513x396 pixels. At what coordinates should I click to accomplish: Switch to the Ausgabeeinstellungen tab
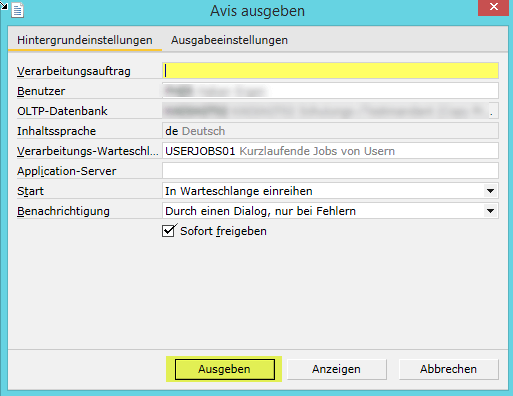pyautogui.click(x=229, y=40)
